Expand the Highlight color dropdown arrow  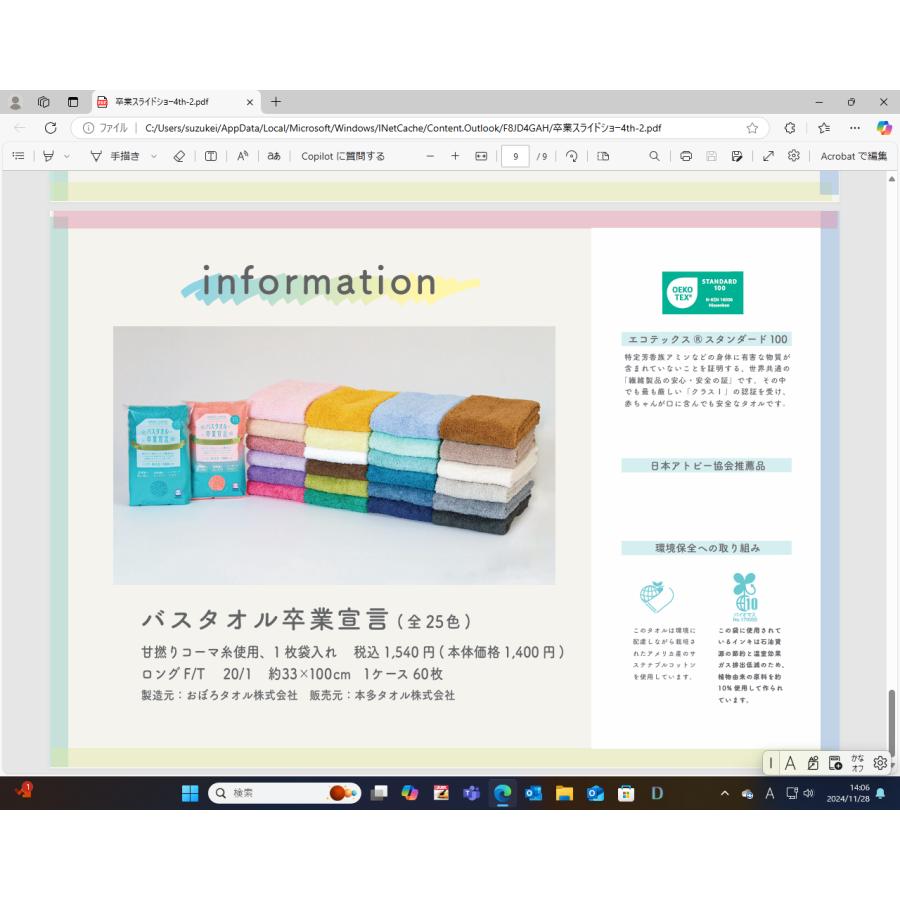point(67,156)
